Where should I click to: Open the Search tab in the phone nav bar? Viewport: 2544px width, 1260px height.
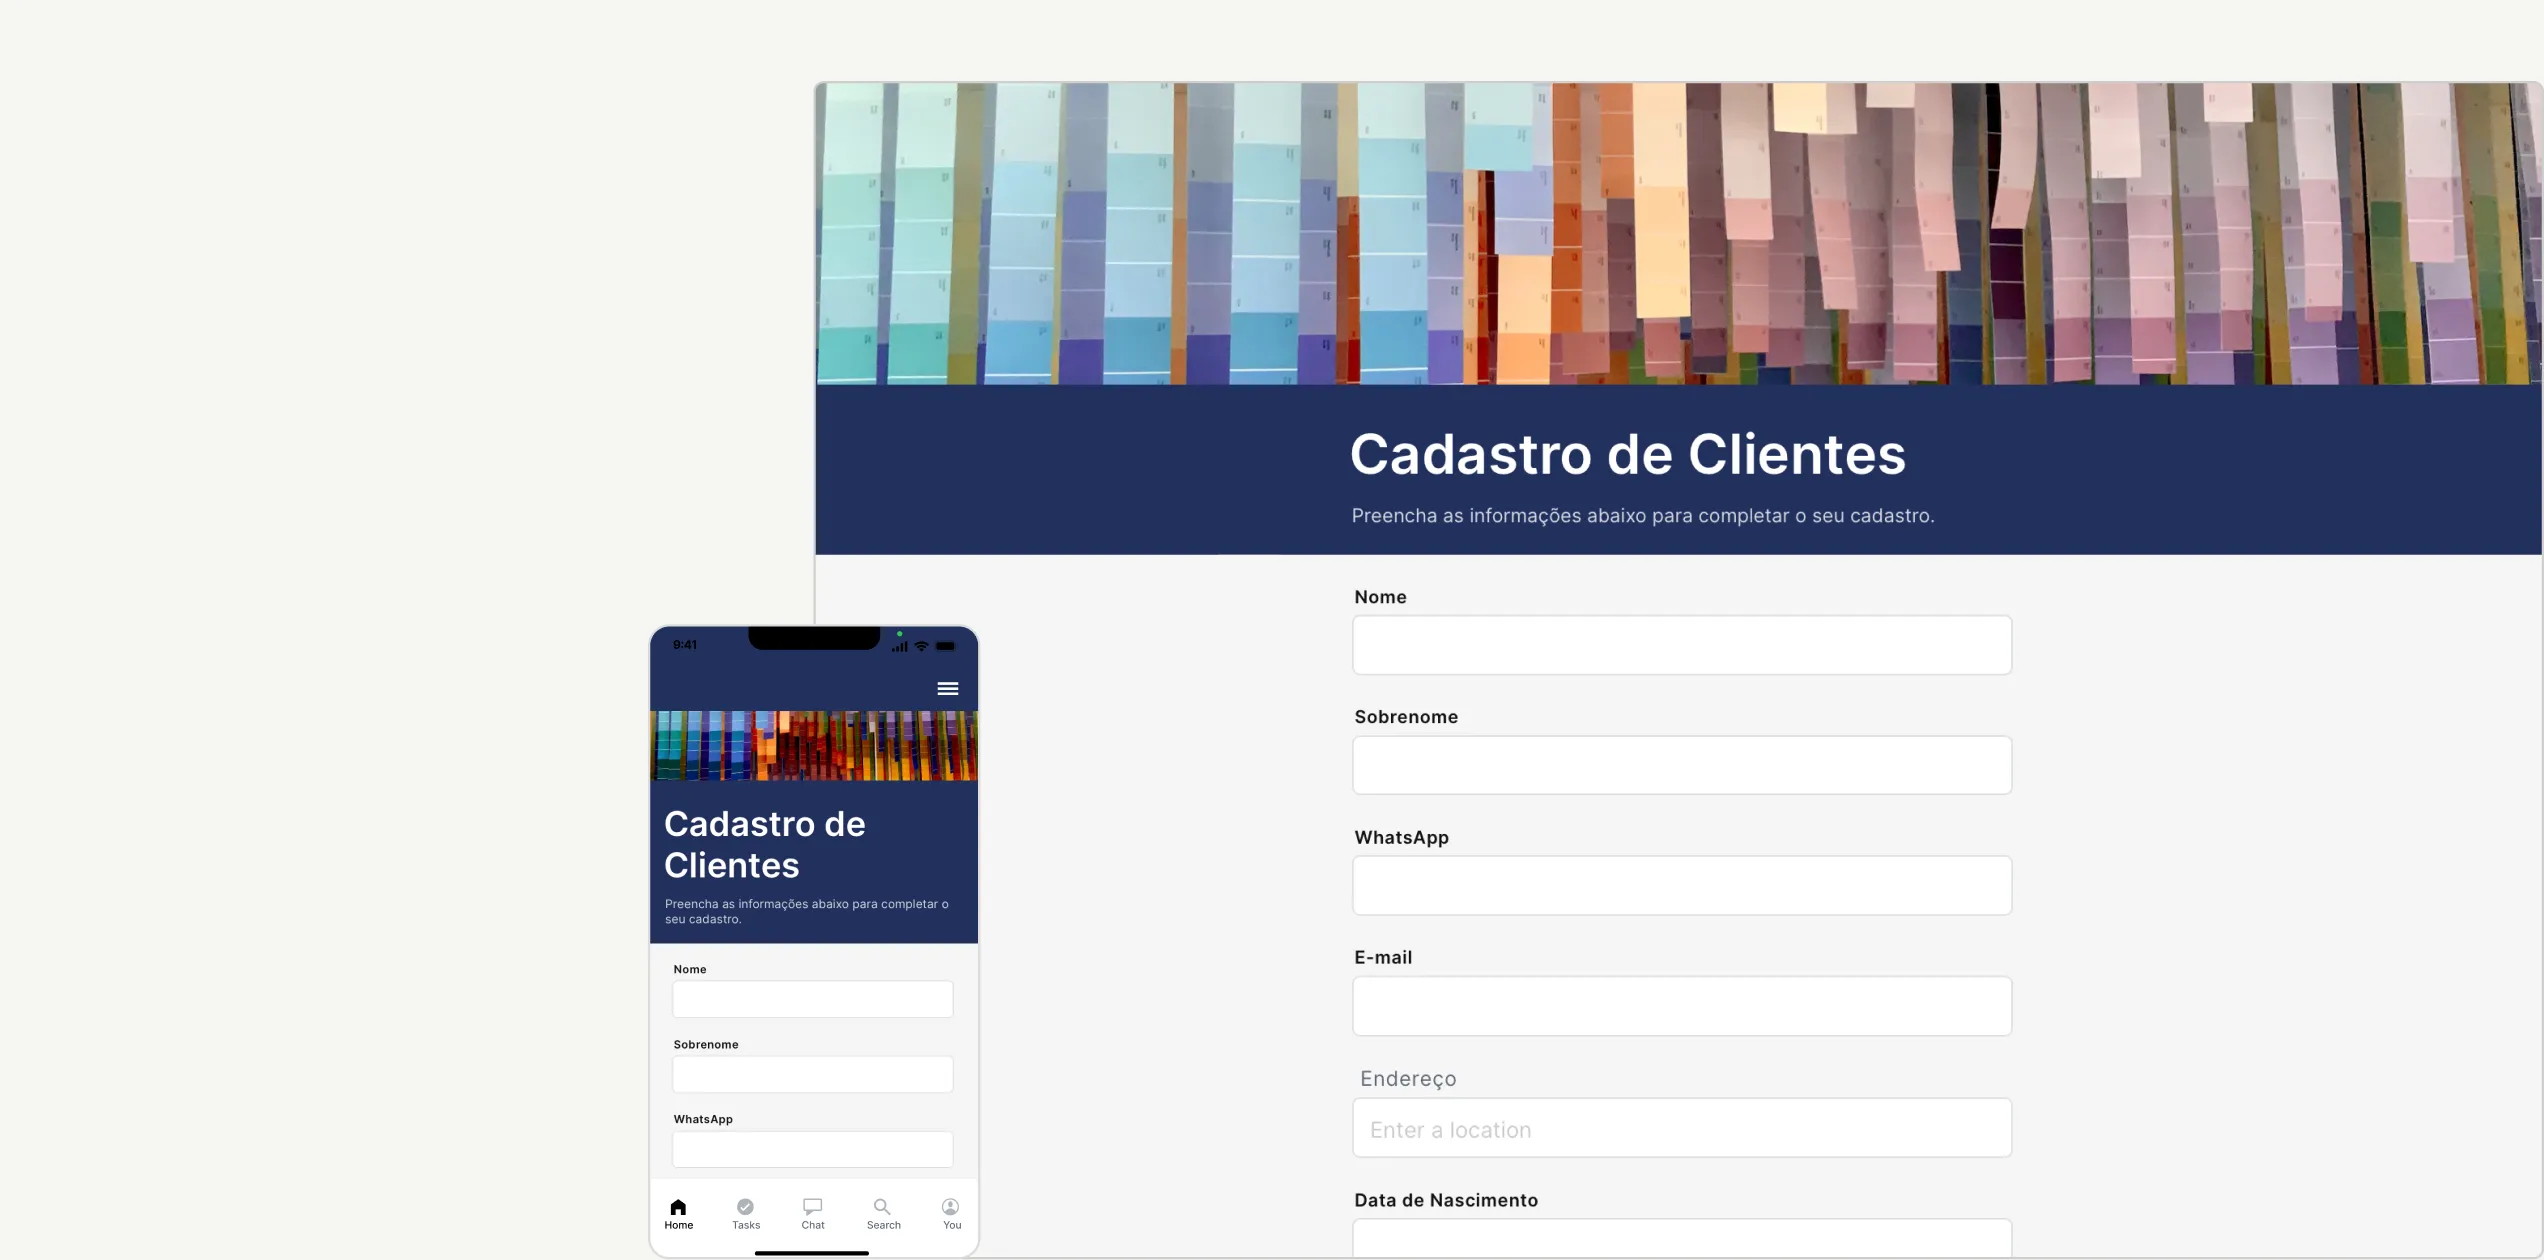[883, 1214]
